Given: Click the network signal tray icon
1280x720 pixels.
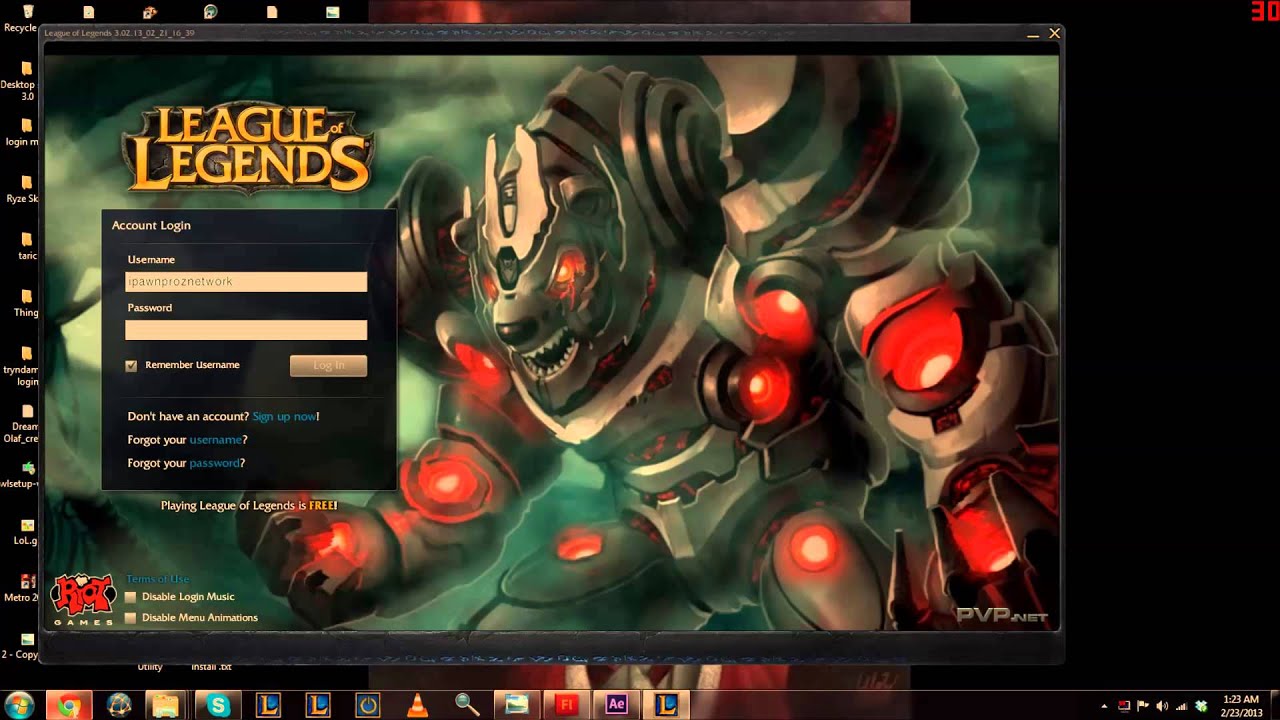Looking at the screenshot, I should 1180,706.
